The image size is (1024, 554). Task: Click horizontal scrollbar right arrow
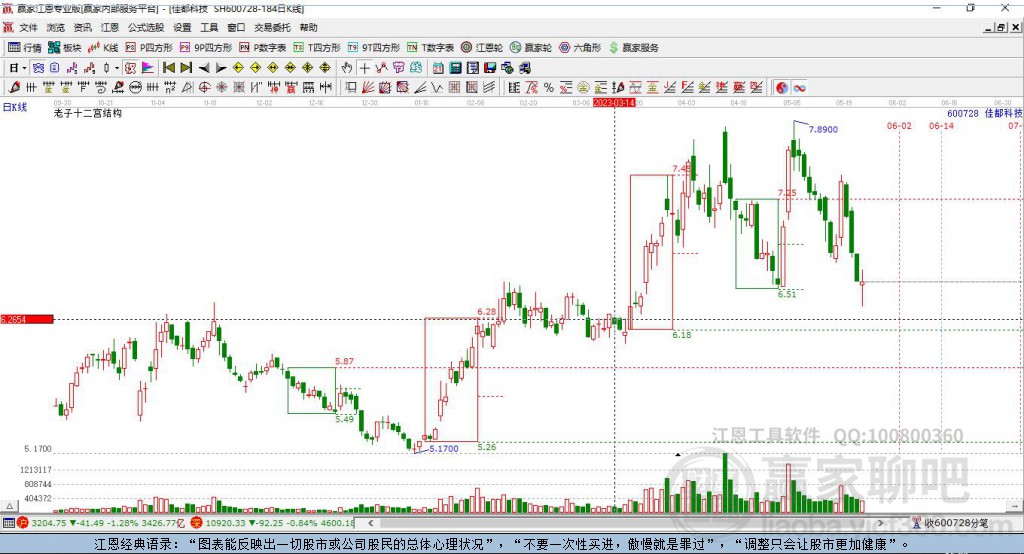(880, 523)
